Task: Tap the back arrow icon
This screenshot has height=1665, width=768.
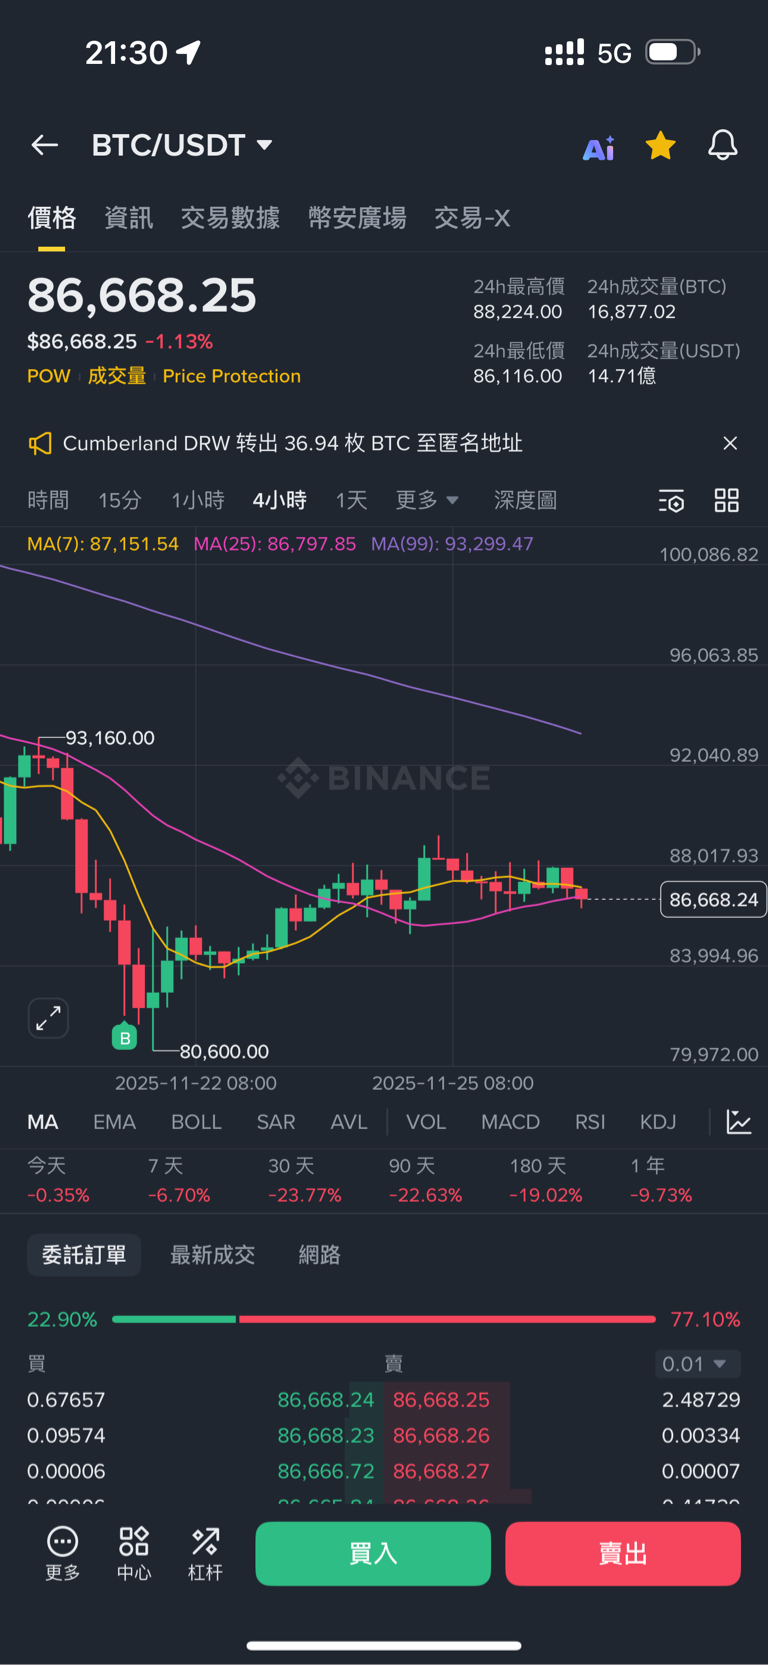Action: pos(45,146)
